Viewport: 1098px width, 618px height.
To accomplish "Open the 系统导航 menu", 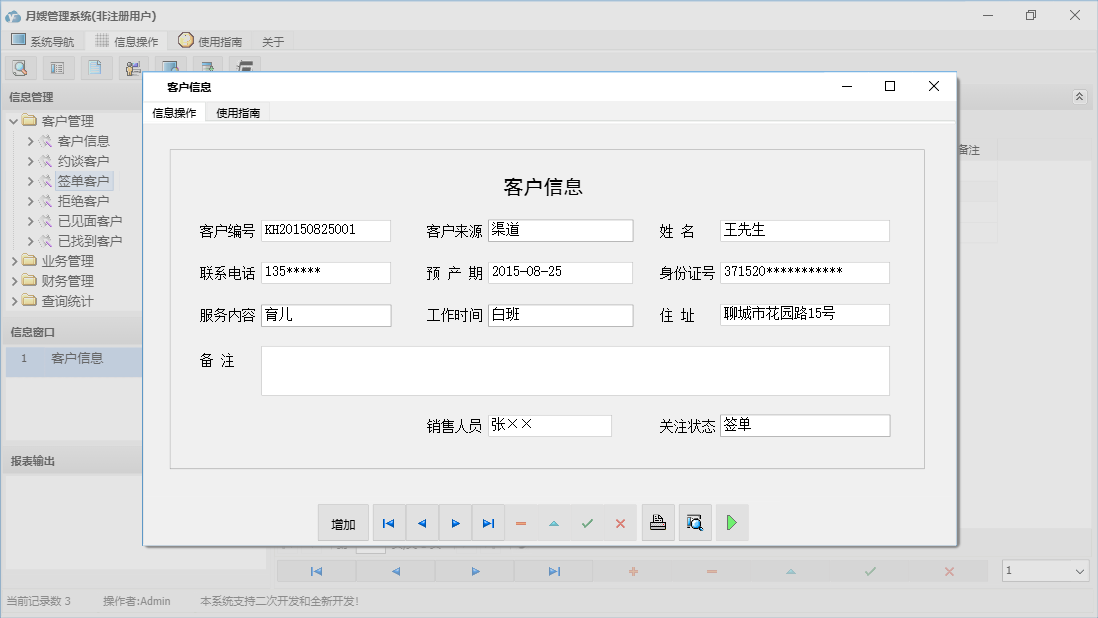I will (44, 41).
